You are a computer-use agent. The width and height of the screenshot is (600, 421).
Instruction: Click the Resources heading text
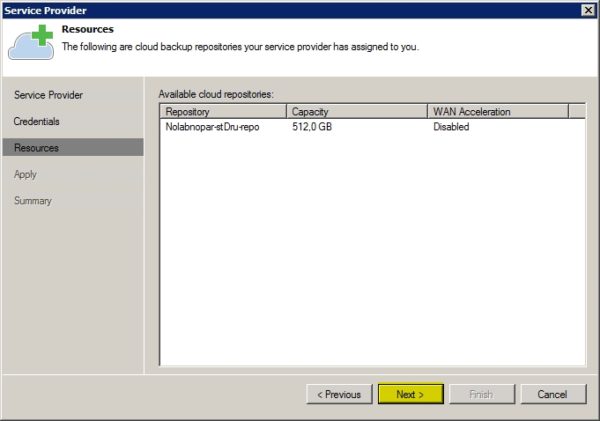coord(88,29)
